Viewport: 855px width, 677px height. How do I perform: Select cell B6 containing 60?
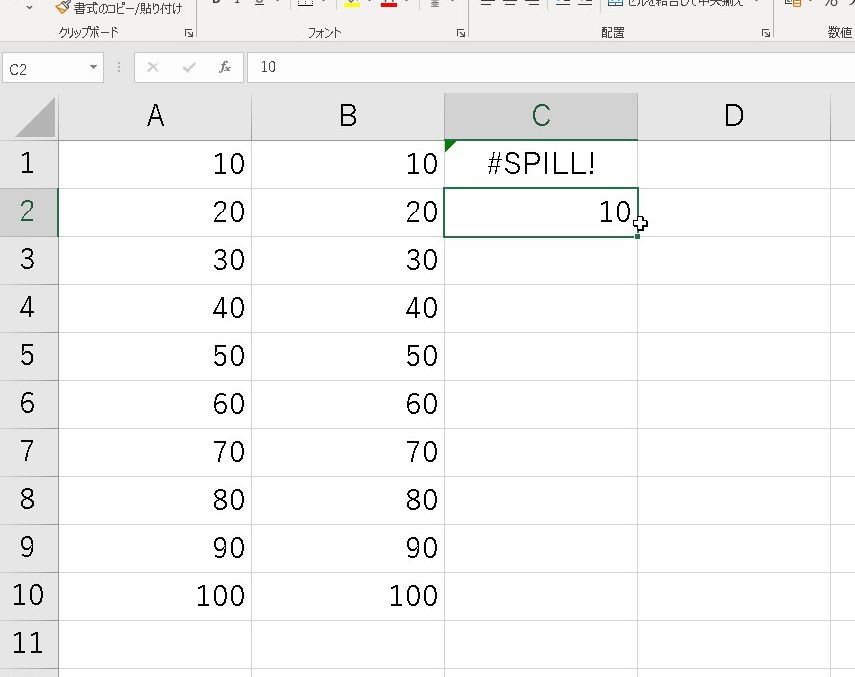(x=348, y=404)
